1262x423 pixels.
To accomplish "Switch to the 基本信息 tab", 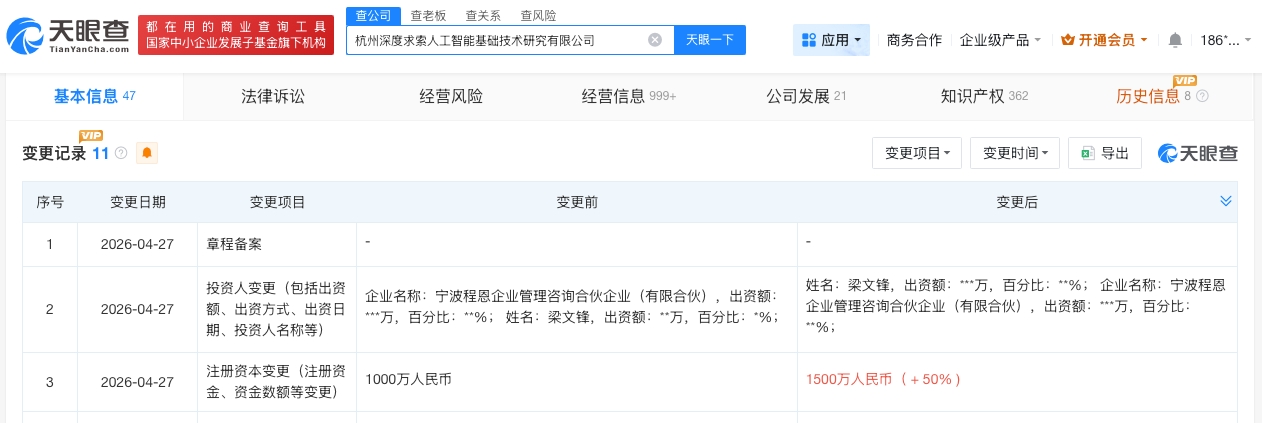I will coord(94,97).
